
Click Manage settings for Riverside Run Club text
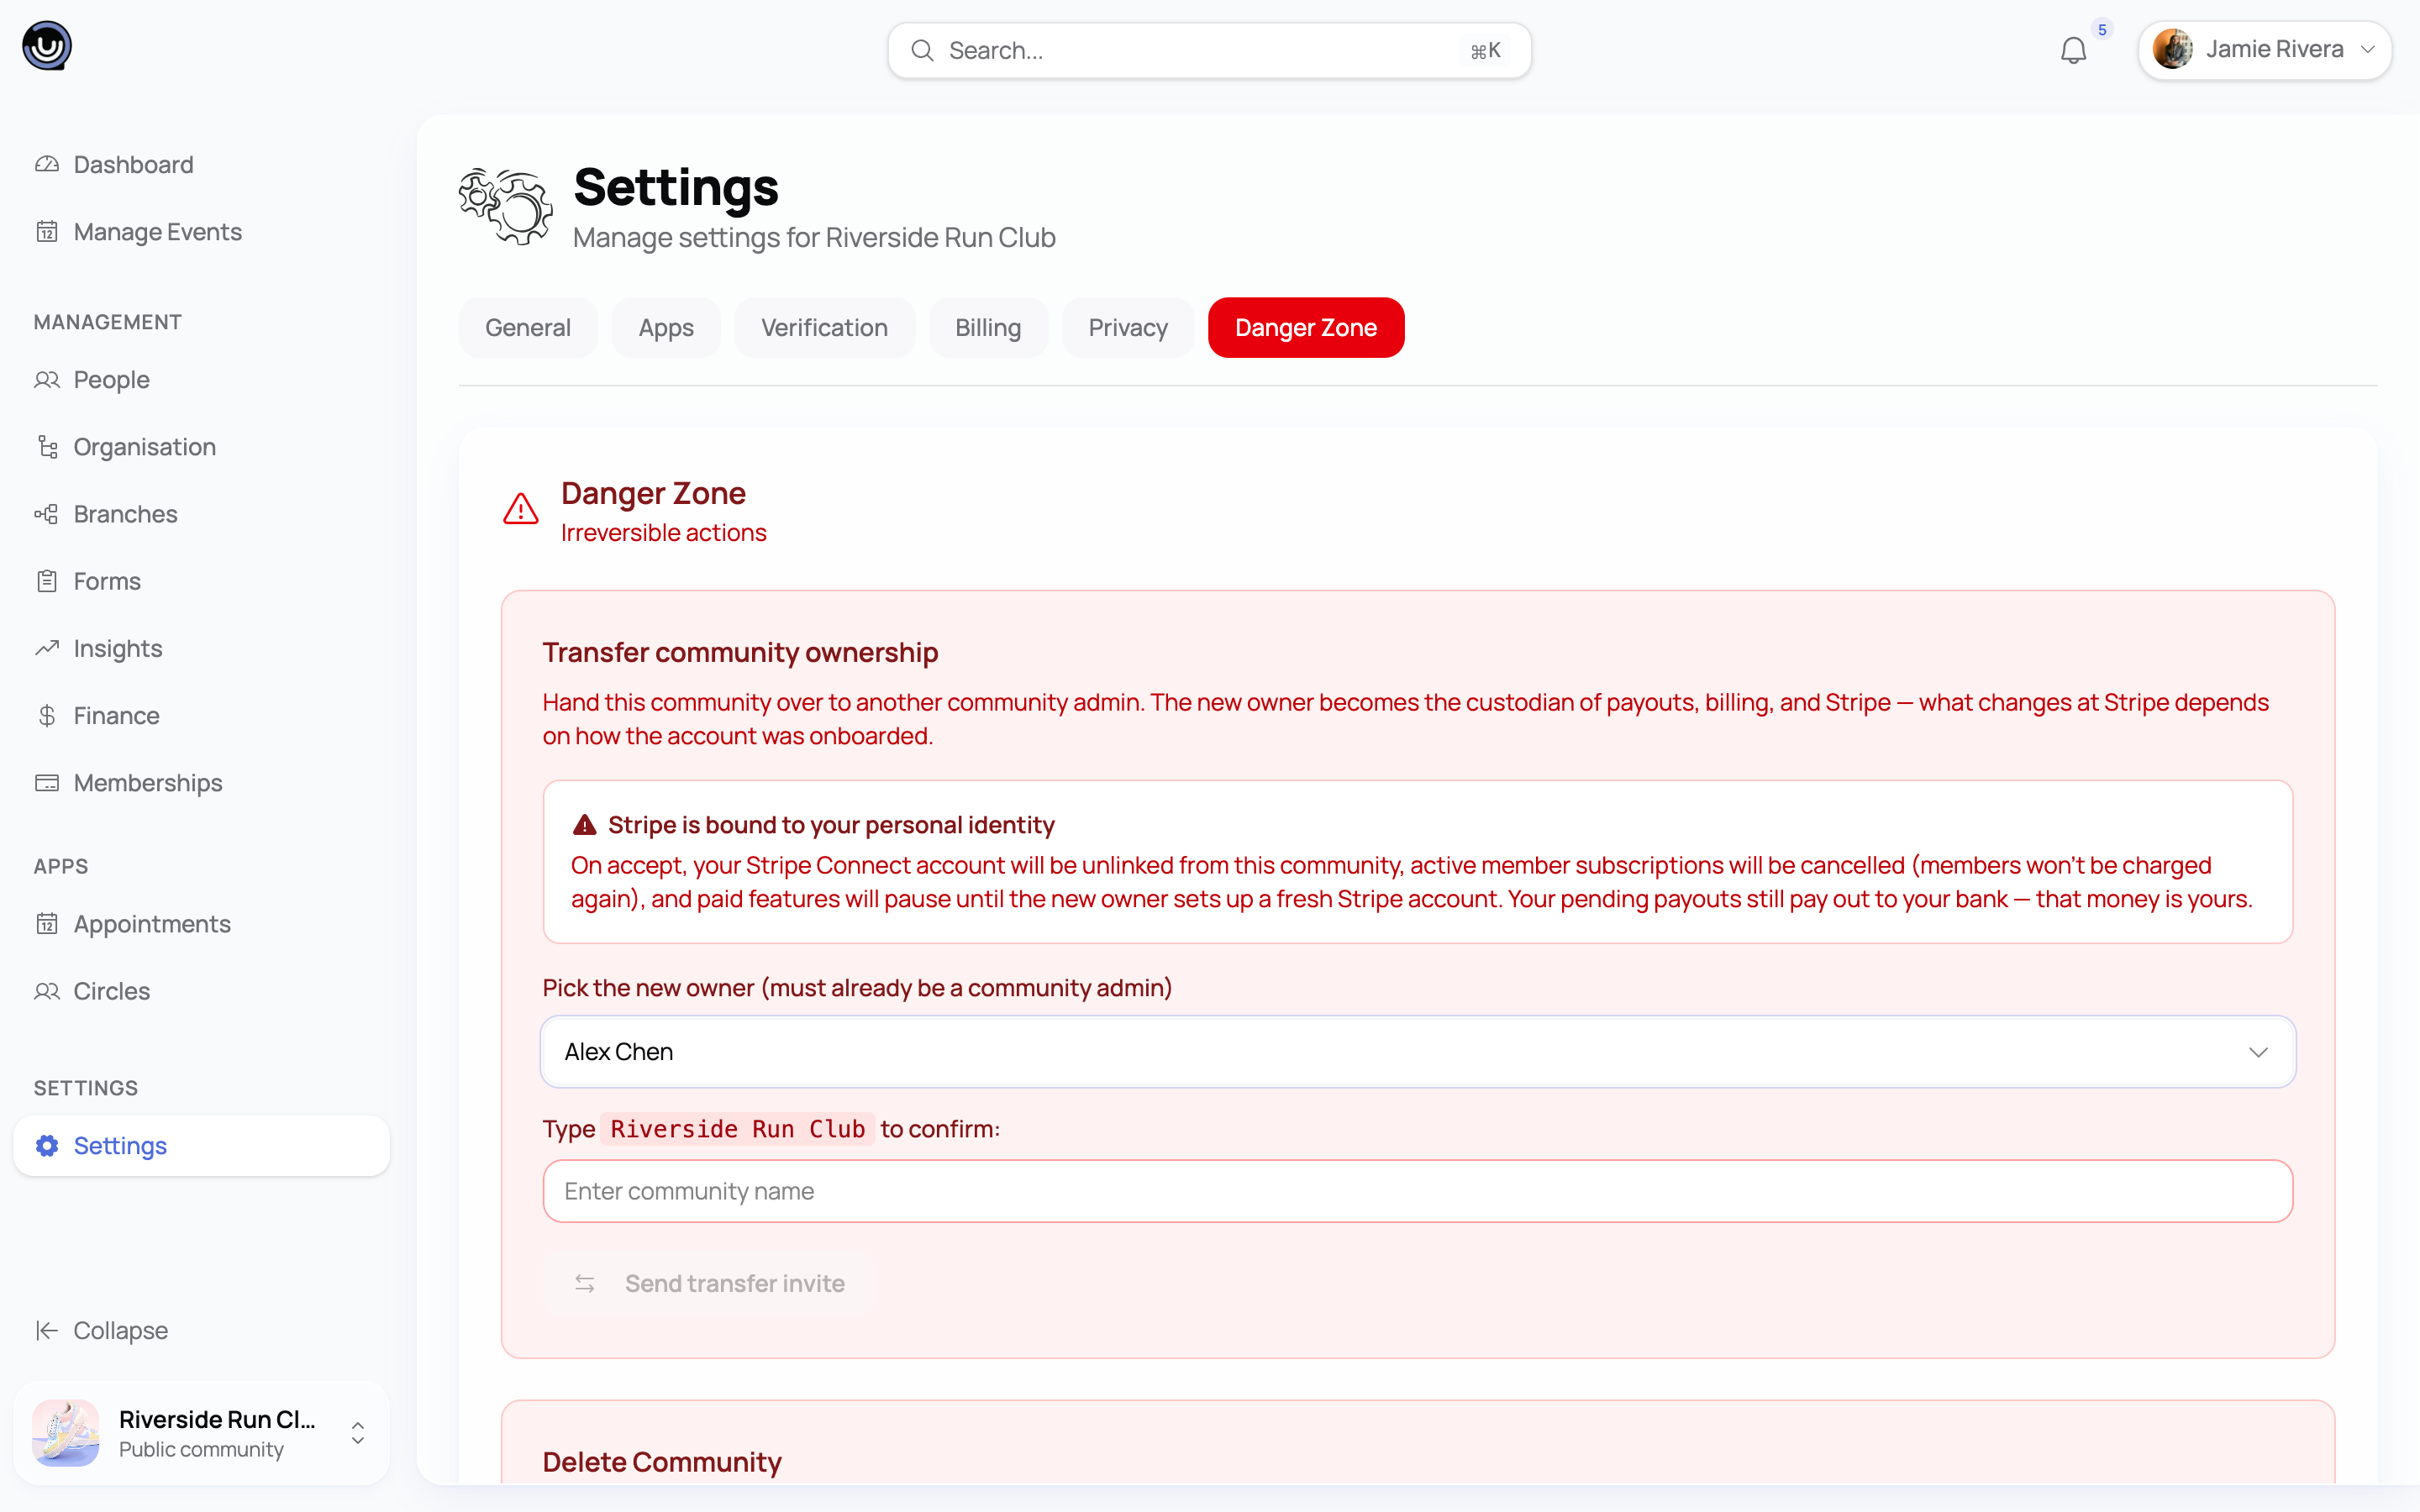pyautogui.click(x=814, y=237)
